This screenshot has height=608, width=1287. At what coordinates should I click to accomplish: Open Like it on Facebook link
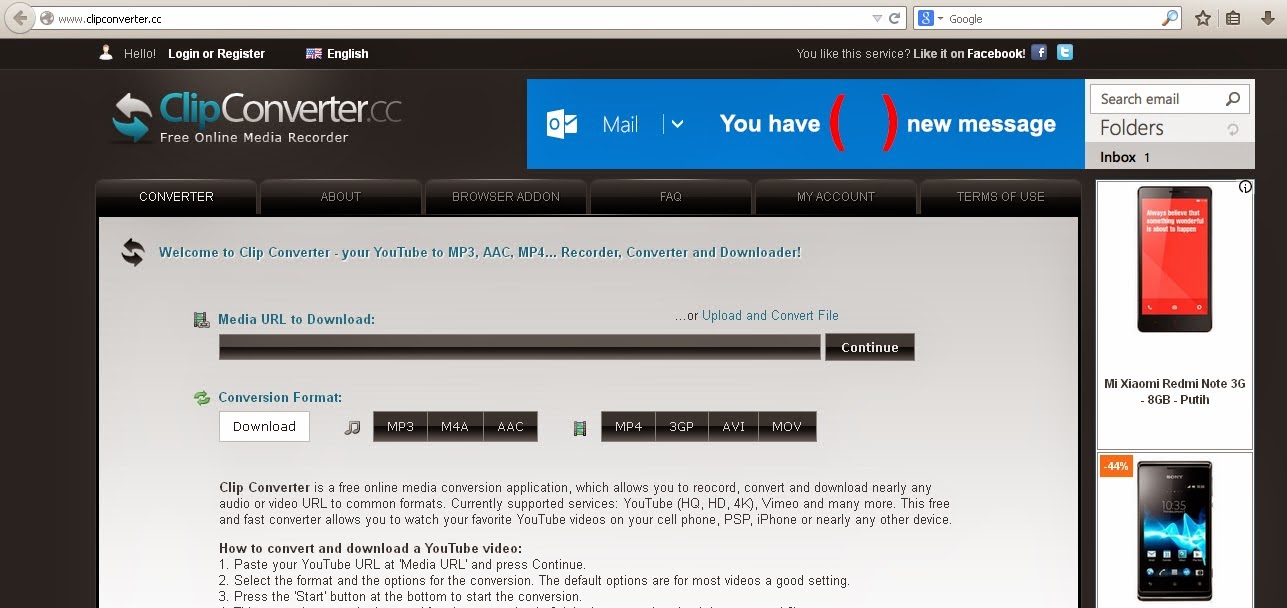point(969,54)
